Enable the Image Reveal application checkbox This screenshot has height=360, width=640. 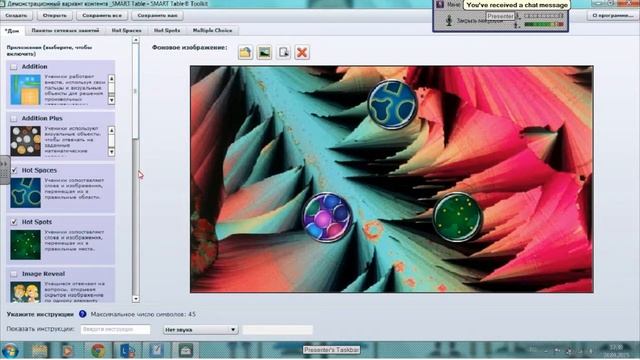[14, 274]
